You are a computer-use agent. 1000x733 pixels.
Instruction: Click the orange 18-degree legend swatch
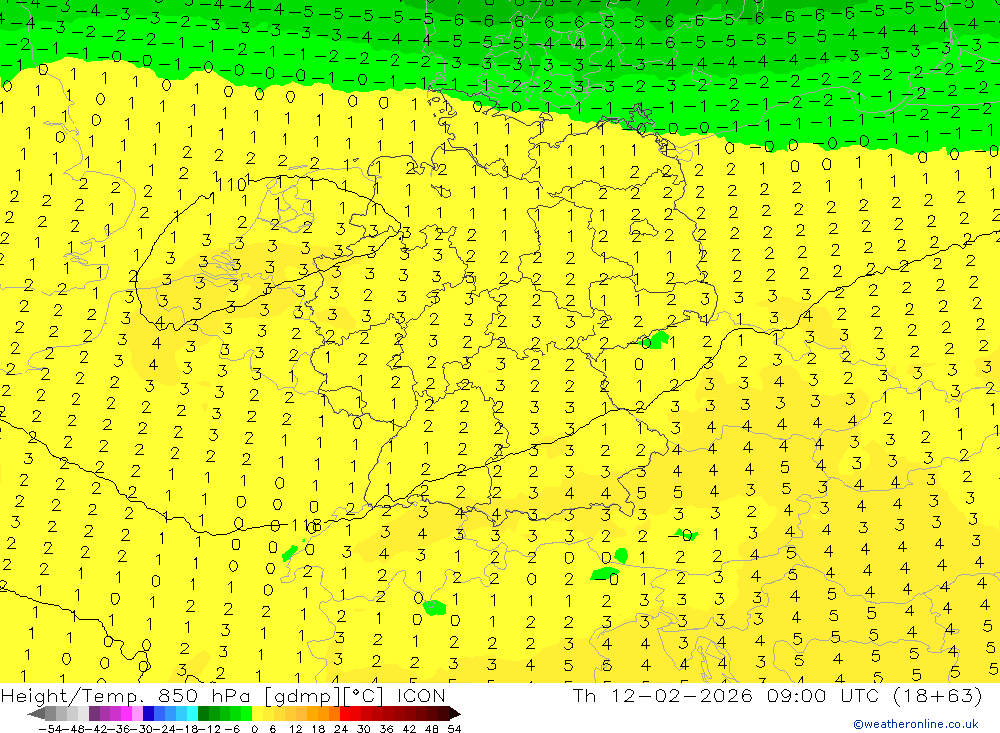323,713
